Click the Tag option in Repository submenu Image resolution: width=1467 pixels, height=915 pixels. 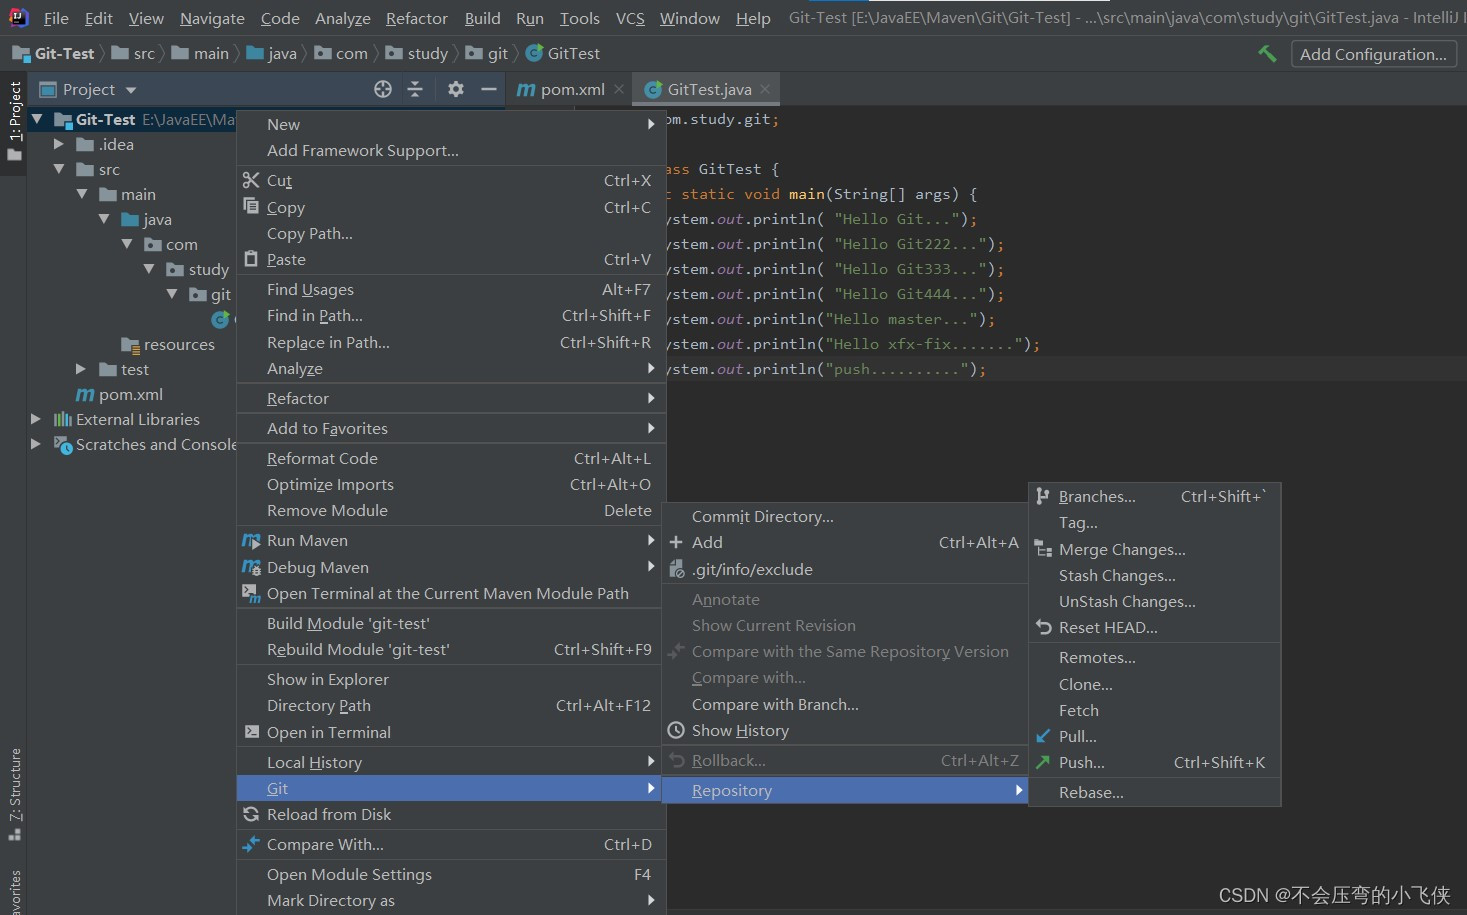point(1155,522)
